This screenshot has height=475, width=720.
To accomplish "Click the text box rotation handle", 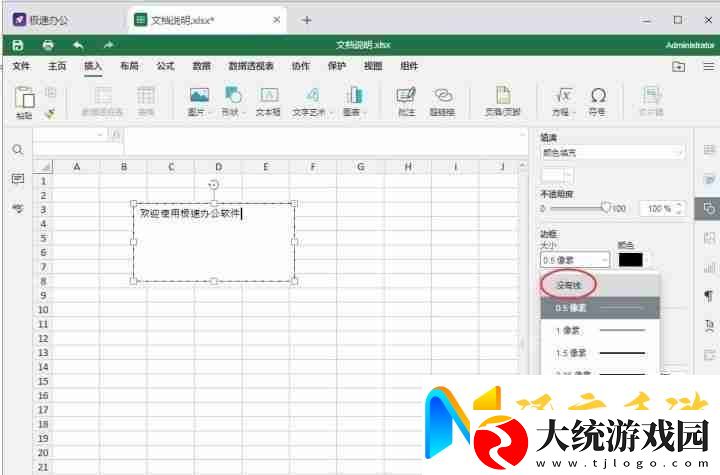I will coord(214,185).
